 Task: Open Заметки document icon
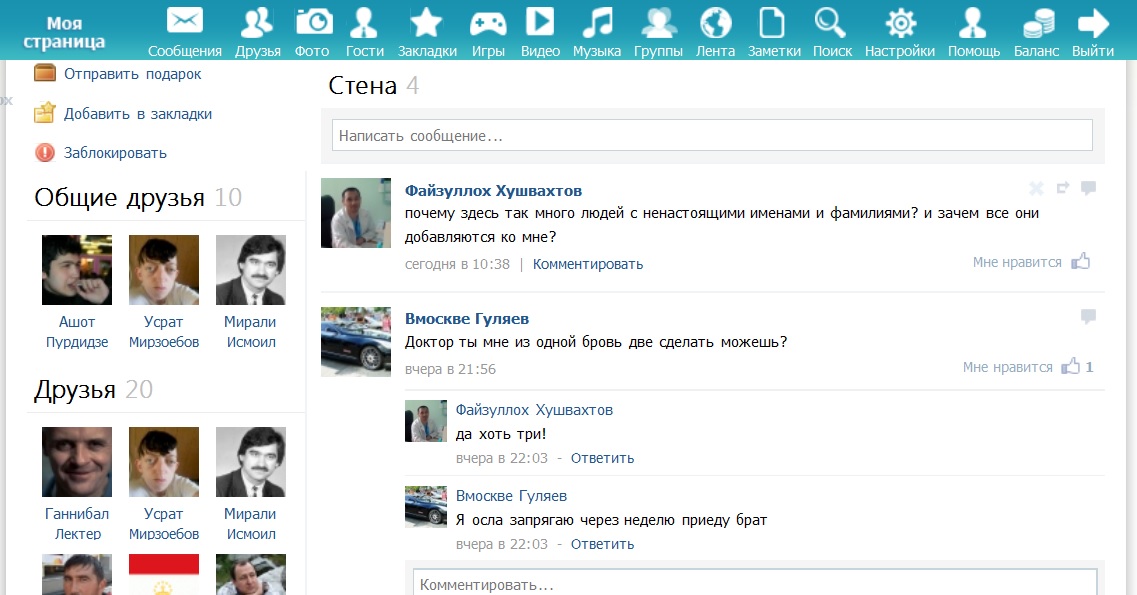click(772, 22)
